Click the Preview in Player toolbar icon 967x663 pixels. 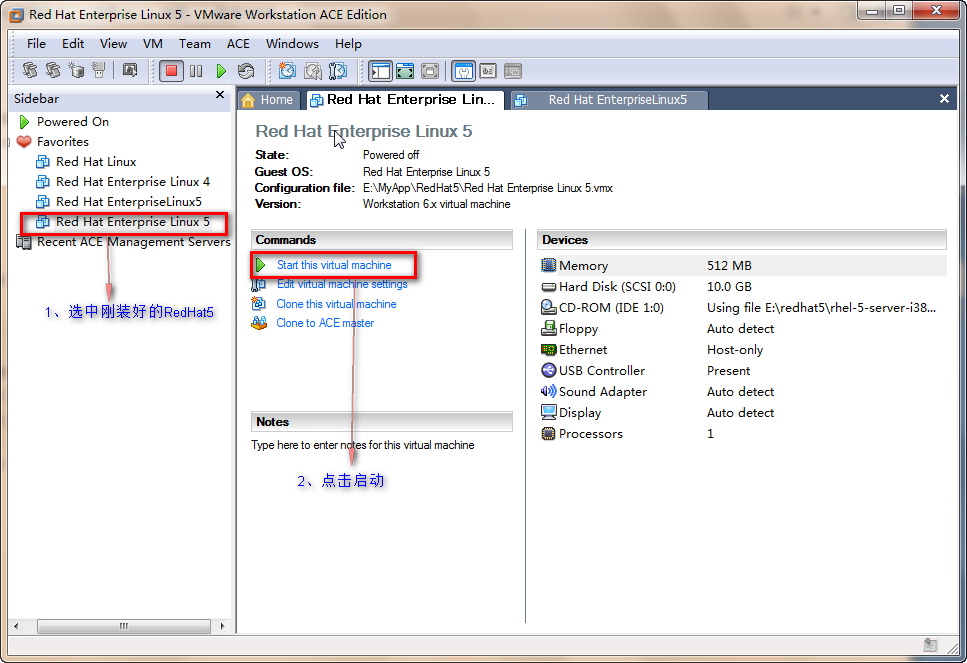130,70
